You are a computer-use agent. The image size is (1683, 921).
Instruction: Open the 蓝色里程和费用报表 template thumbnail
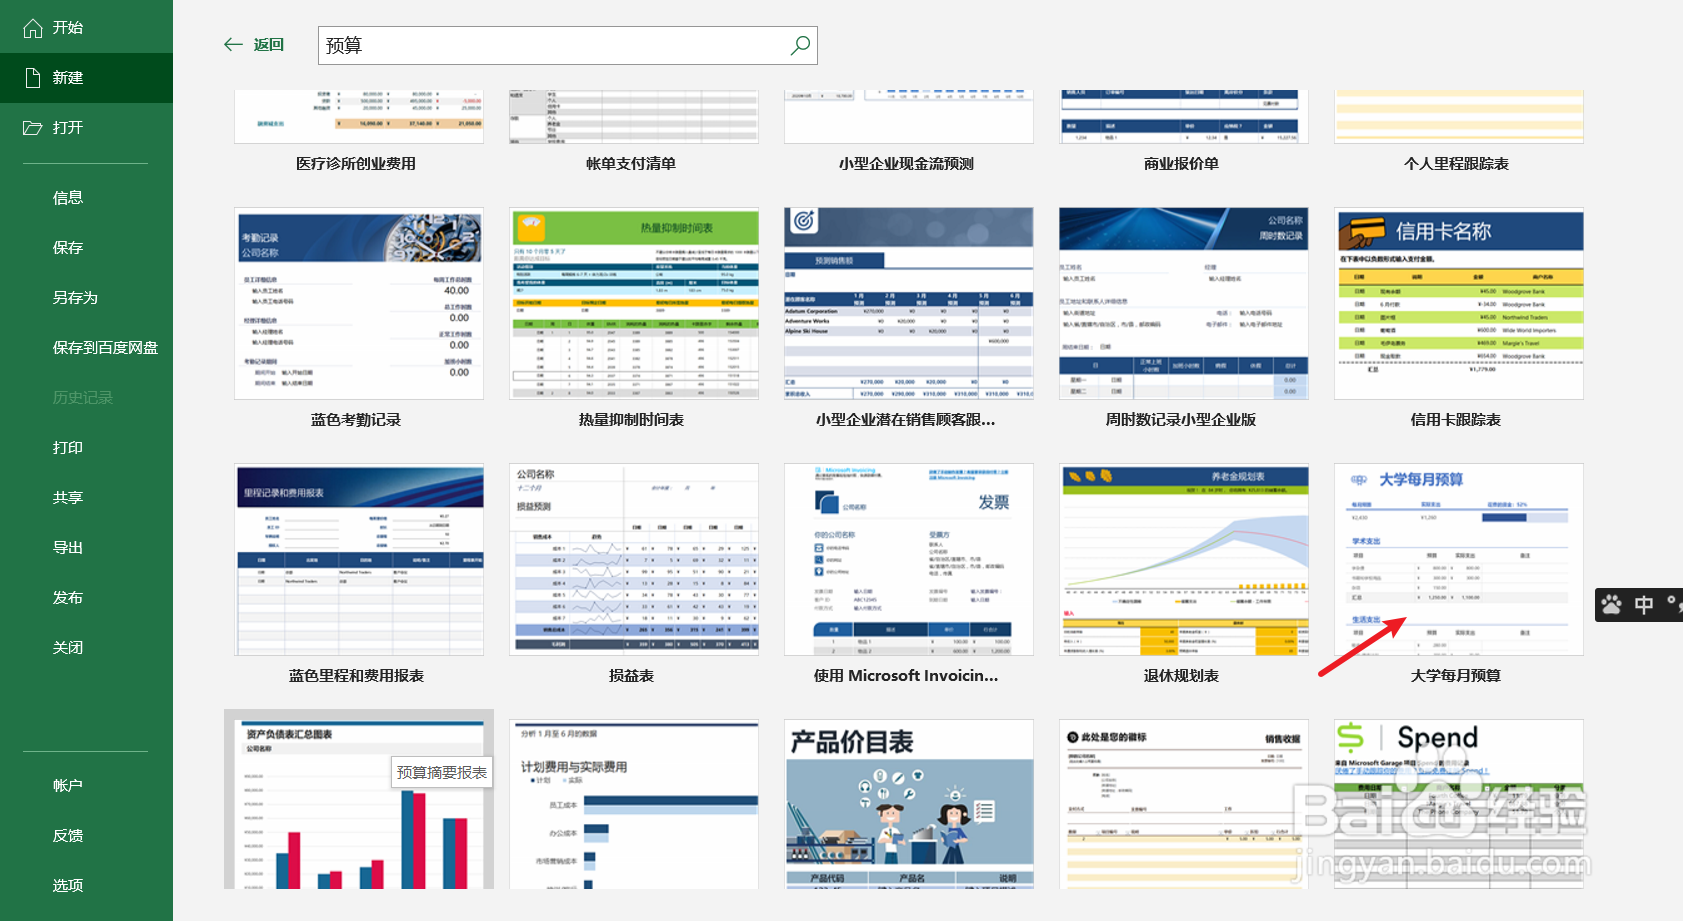359,560
